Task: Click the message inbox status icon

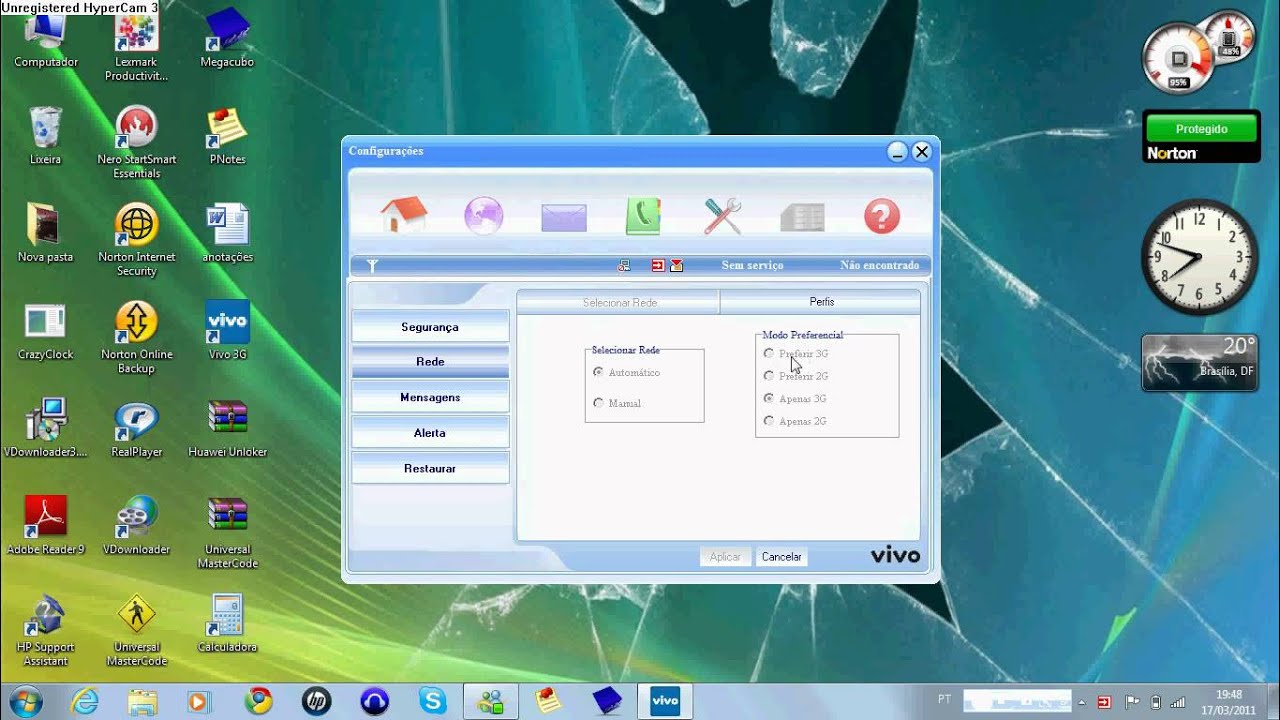Action: (x=676, y=265)
